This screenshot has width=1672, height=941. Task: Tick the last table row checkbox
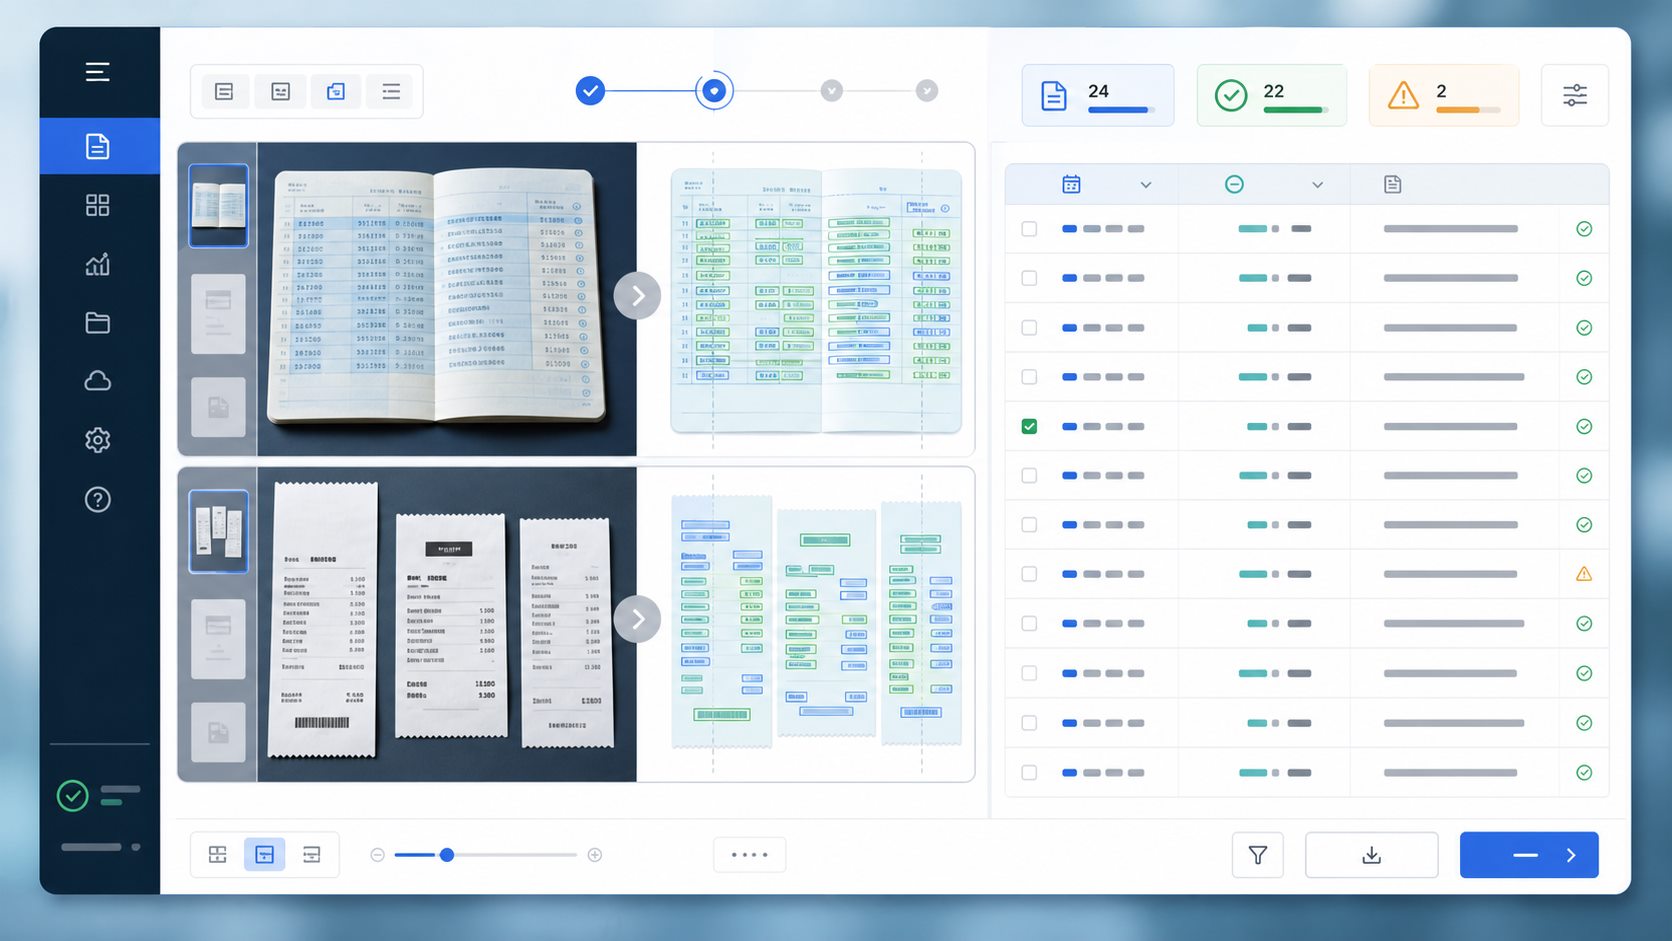[1029, 772]
